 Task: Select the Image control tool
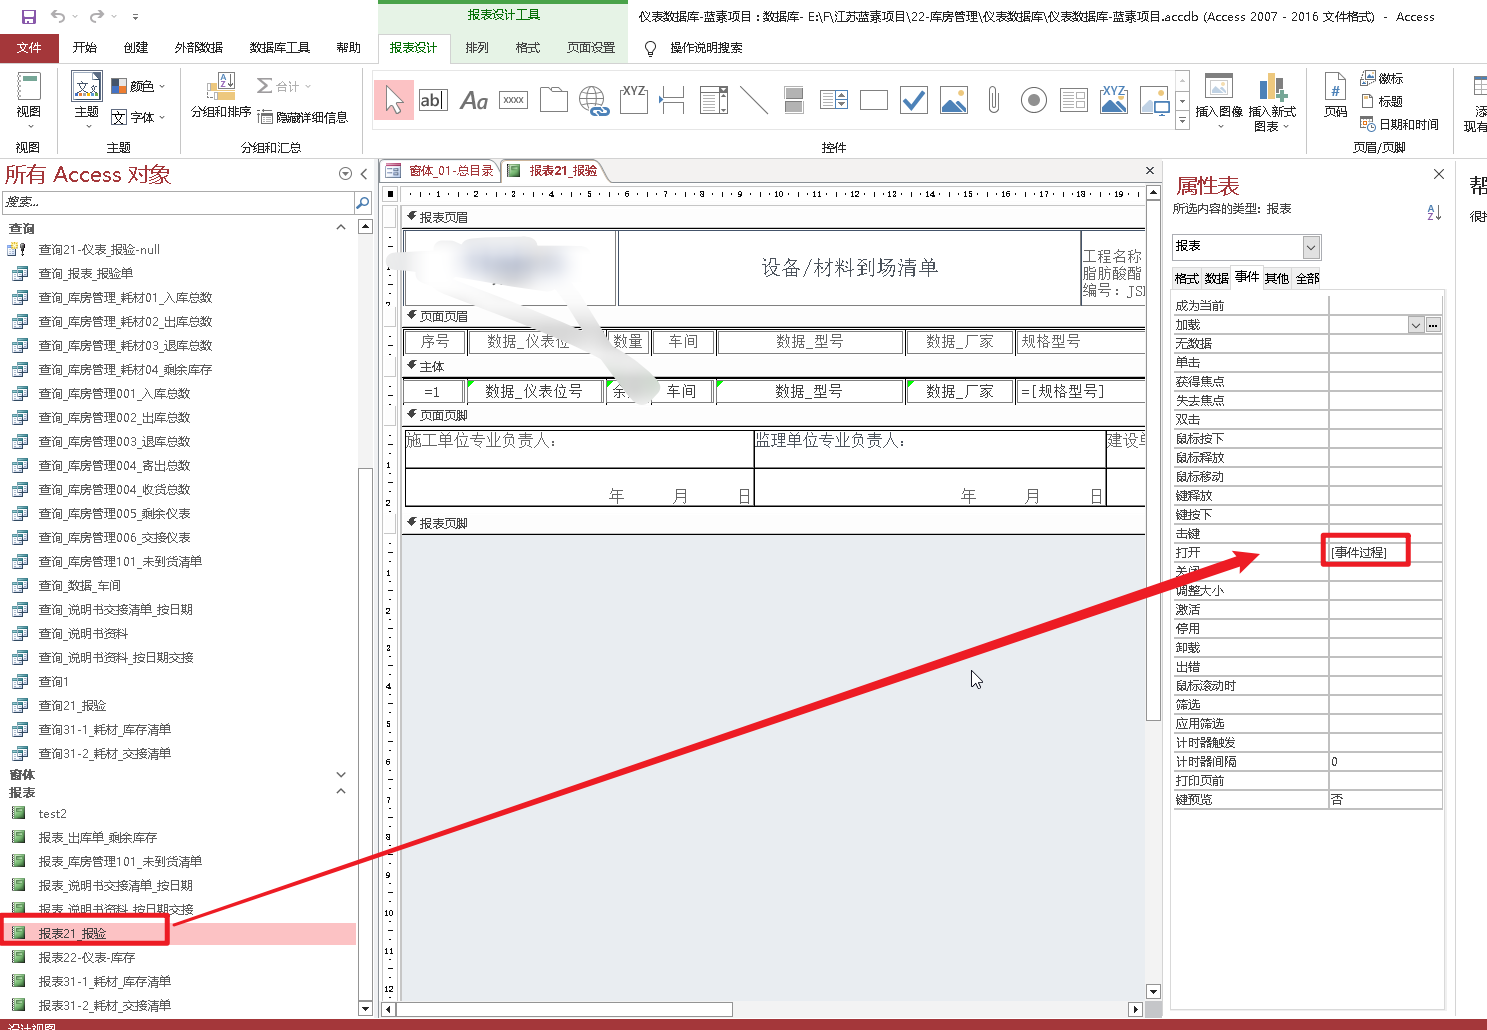click(x=1154, y=100)
